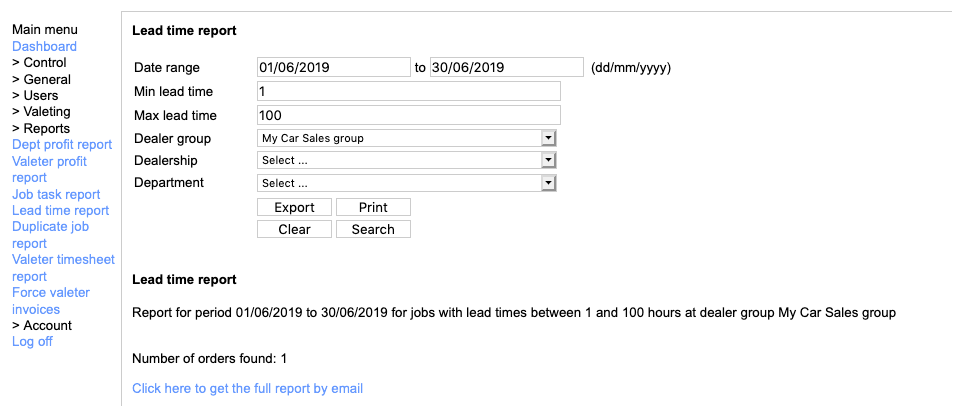Image resolution: width=959 pixels, height=406 pixels.
Task: Click Log off in the sidebar
Action: tap(32, 341)
